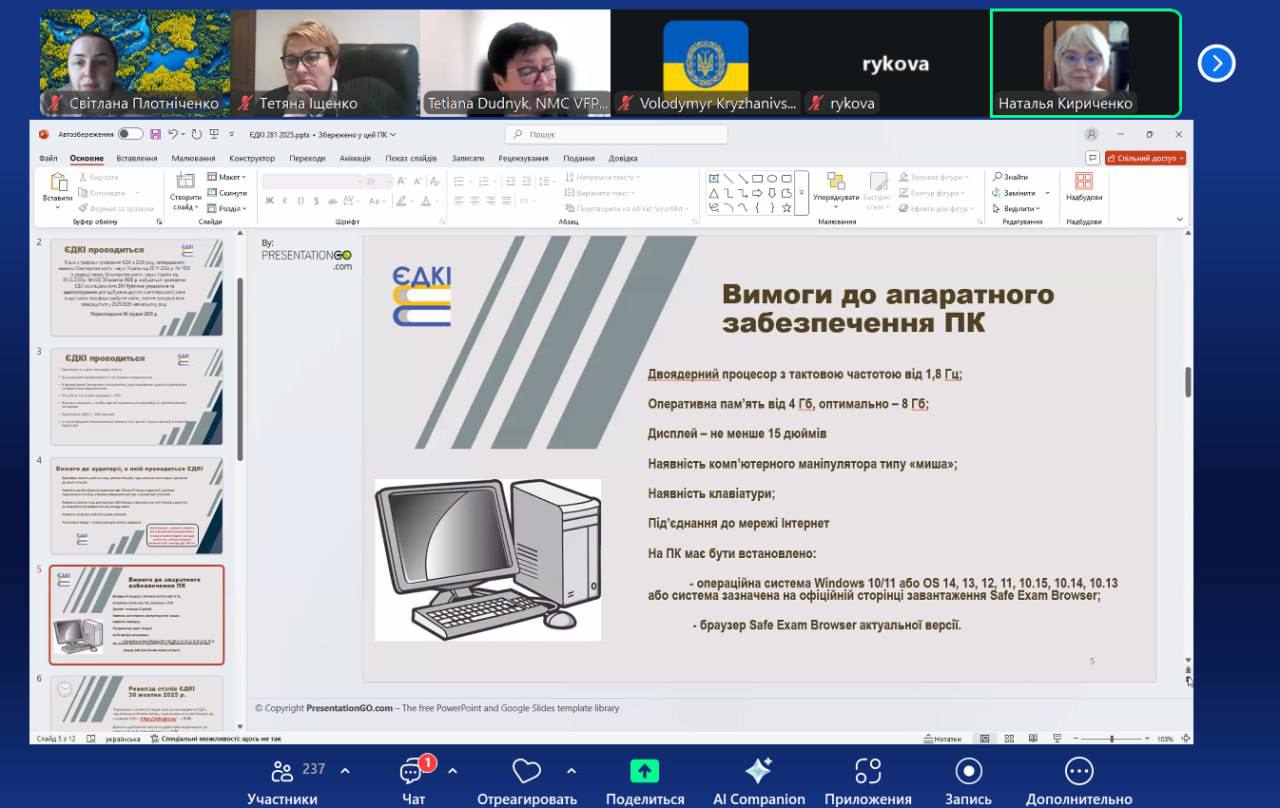The height and width of the screenshot is (808, 1280).
Task: Open the Макет (Layout) dropdown
Action: tap(226, 177)
